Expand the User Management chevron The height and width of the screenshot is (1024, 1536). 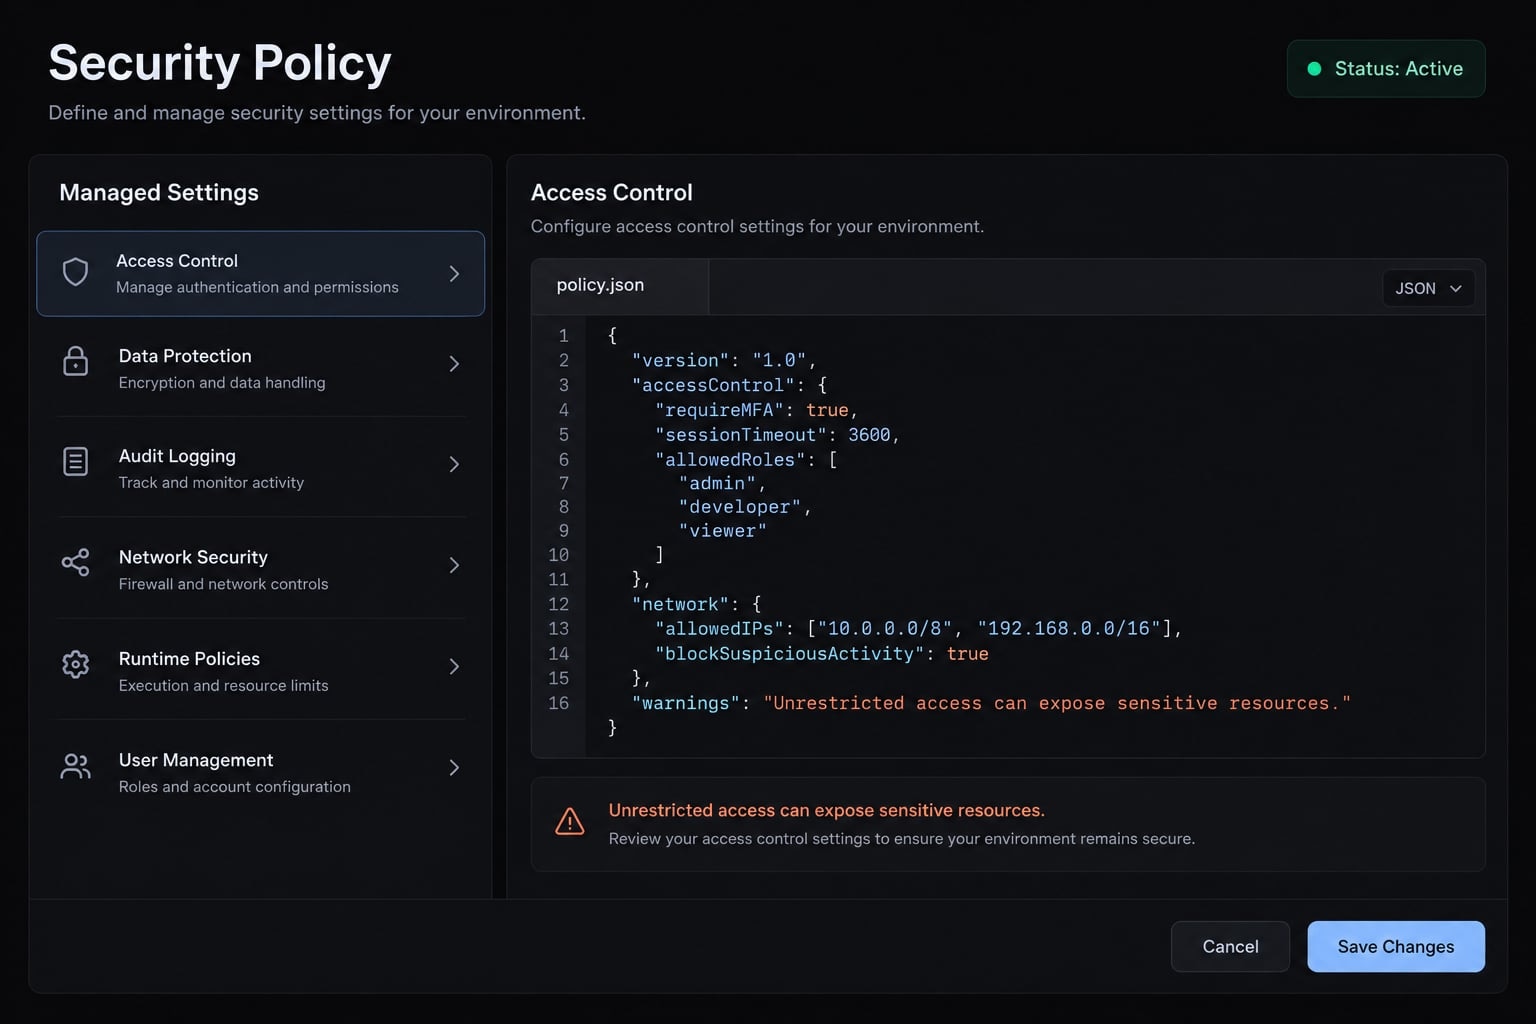(x=454, y=768)
